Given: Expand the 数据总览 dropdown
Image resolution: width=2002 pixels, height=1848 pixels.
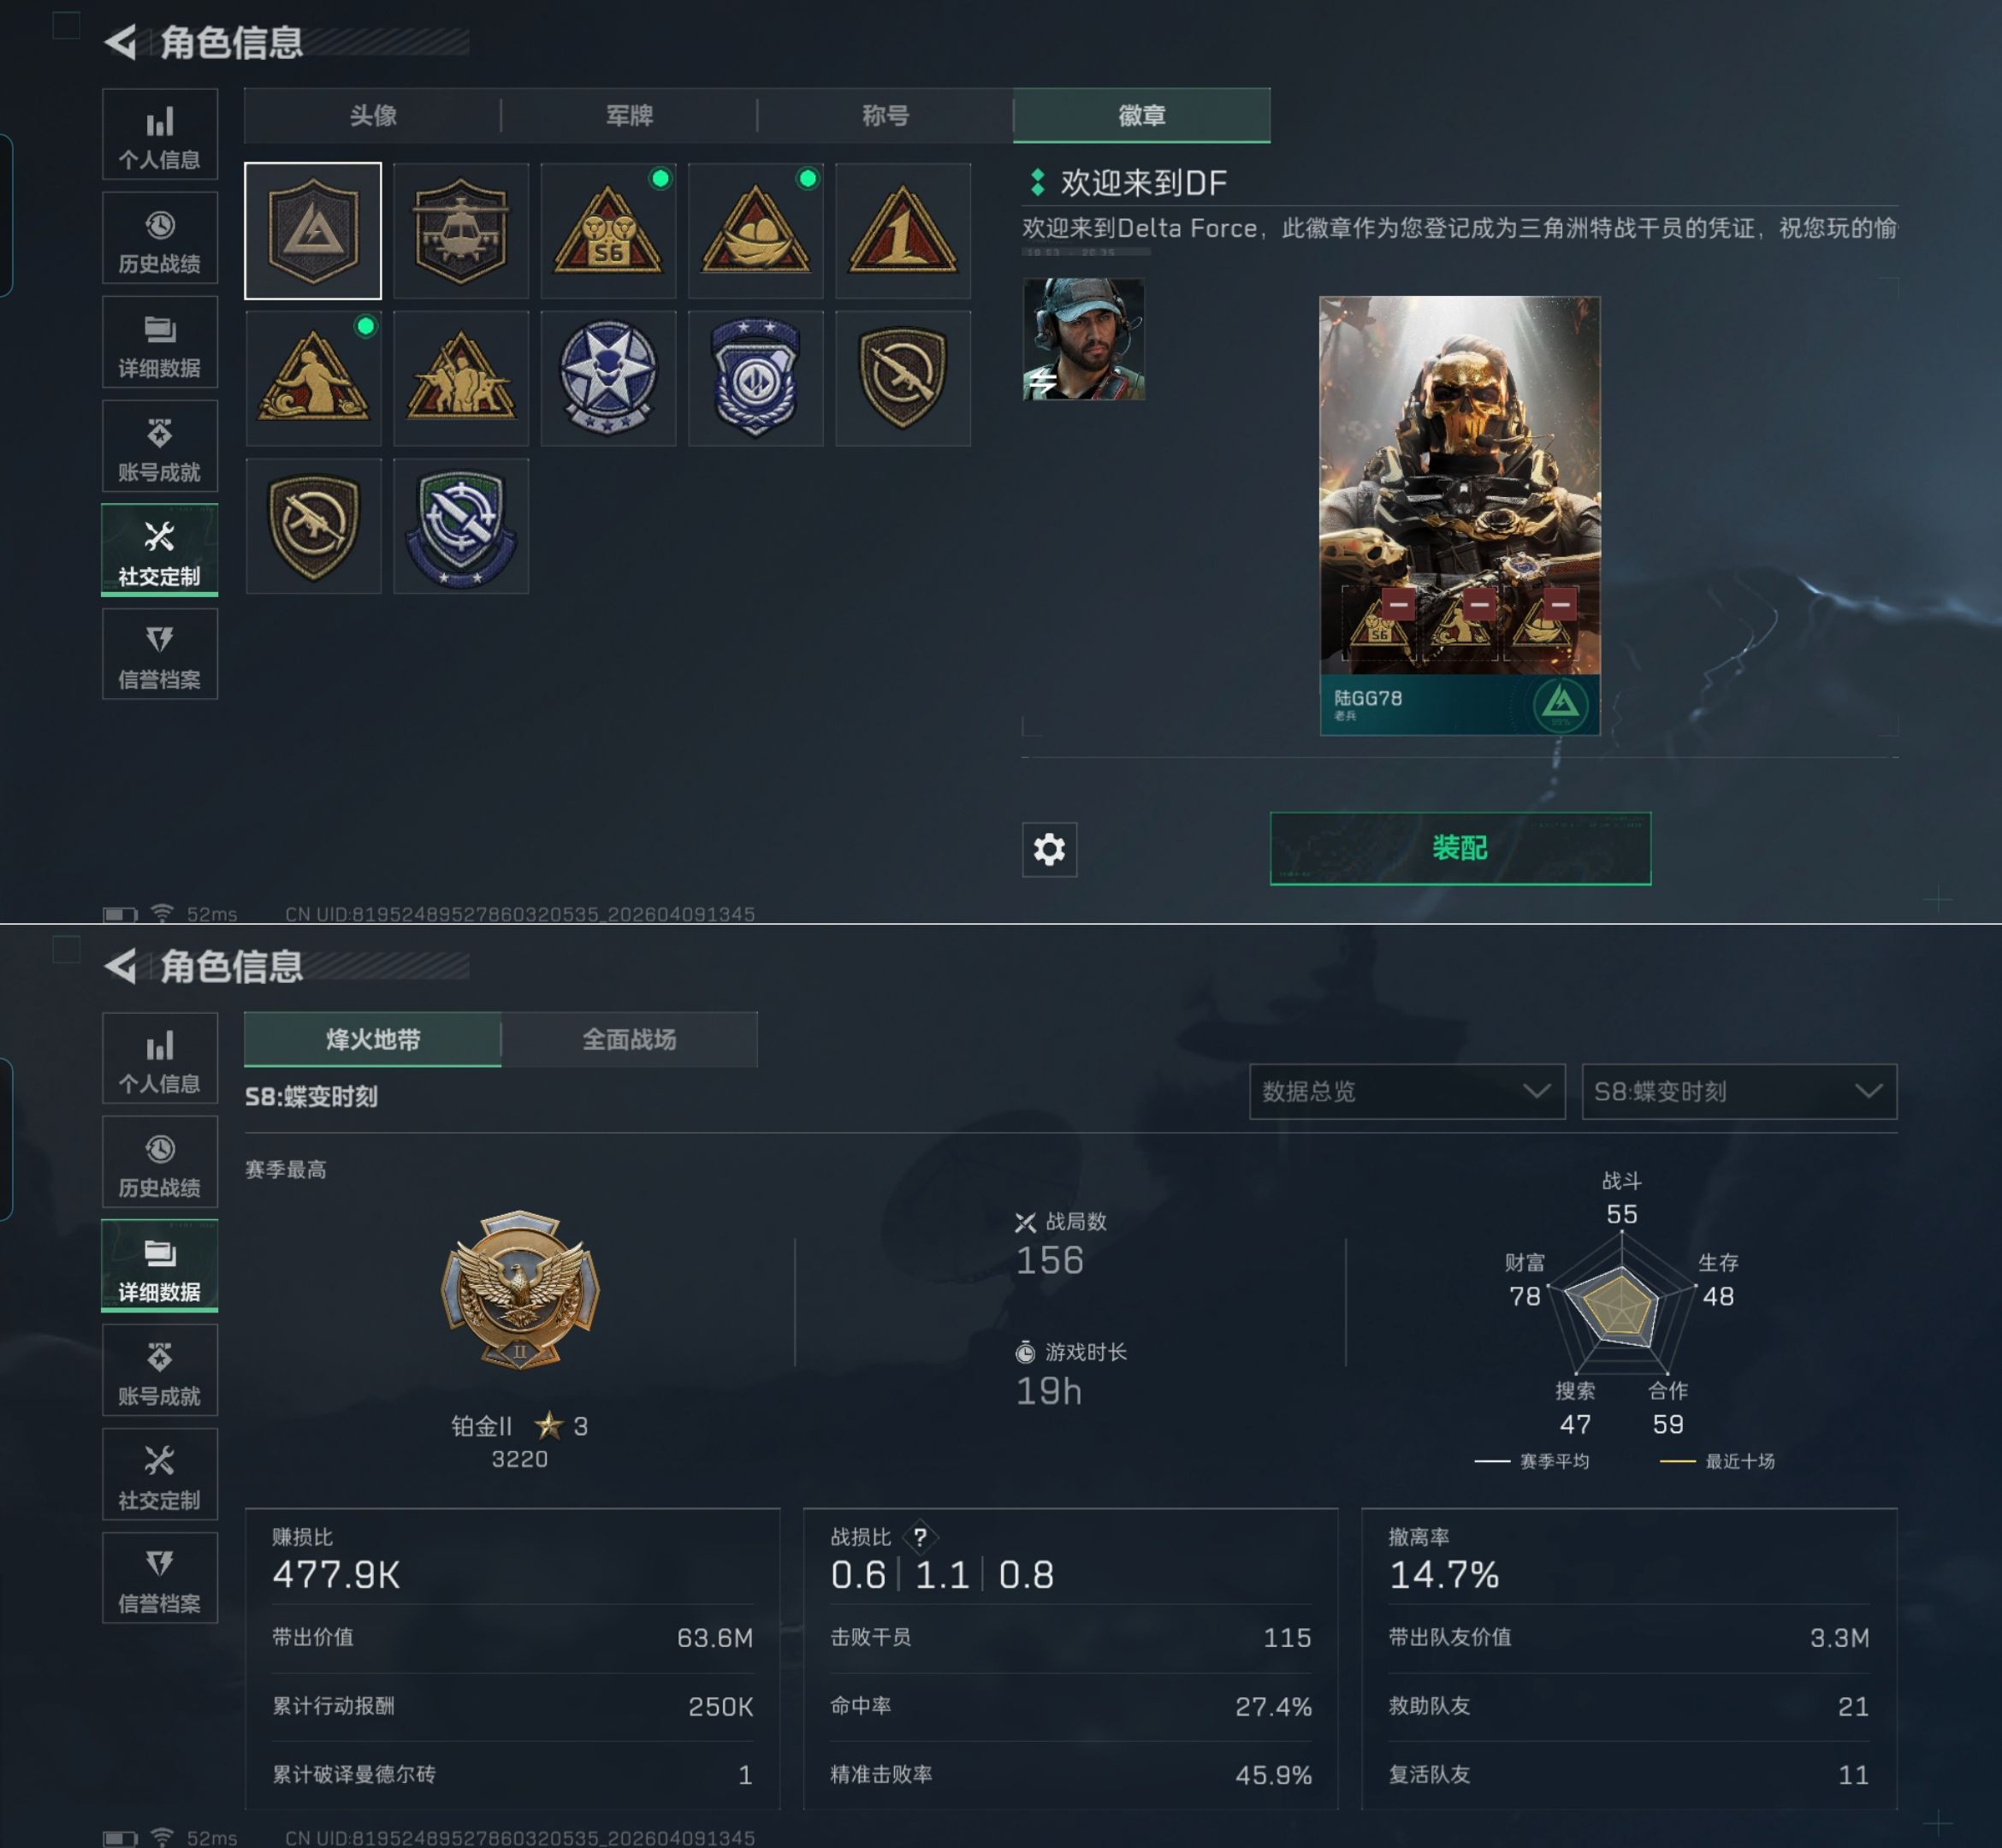Looking at the screenshot, I should [x=1407, y=1091].
